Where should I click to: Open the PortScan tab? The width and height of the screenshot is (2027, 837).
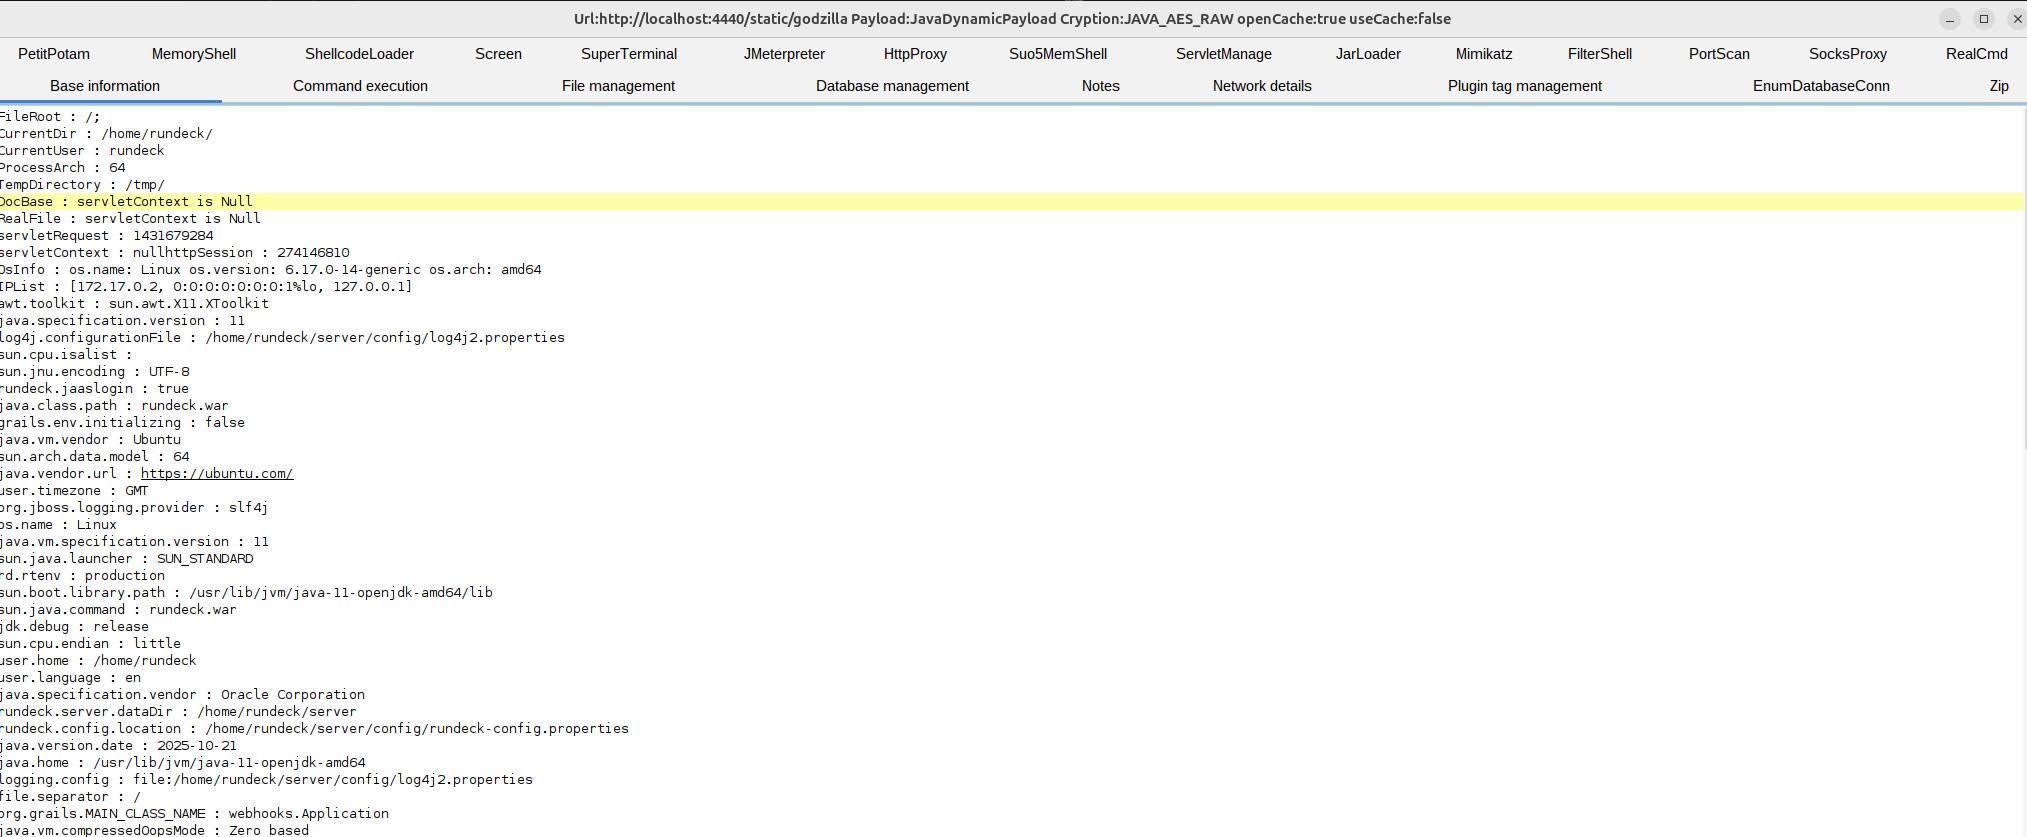[x=1719, y=54]
